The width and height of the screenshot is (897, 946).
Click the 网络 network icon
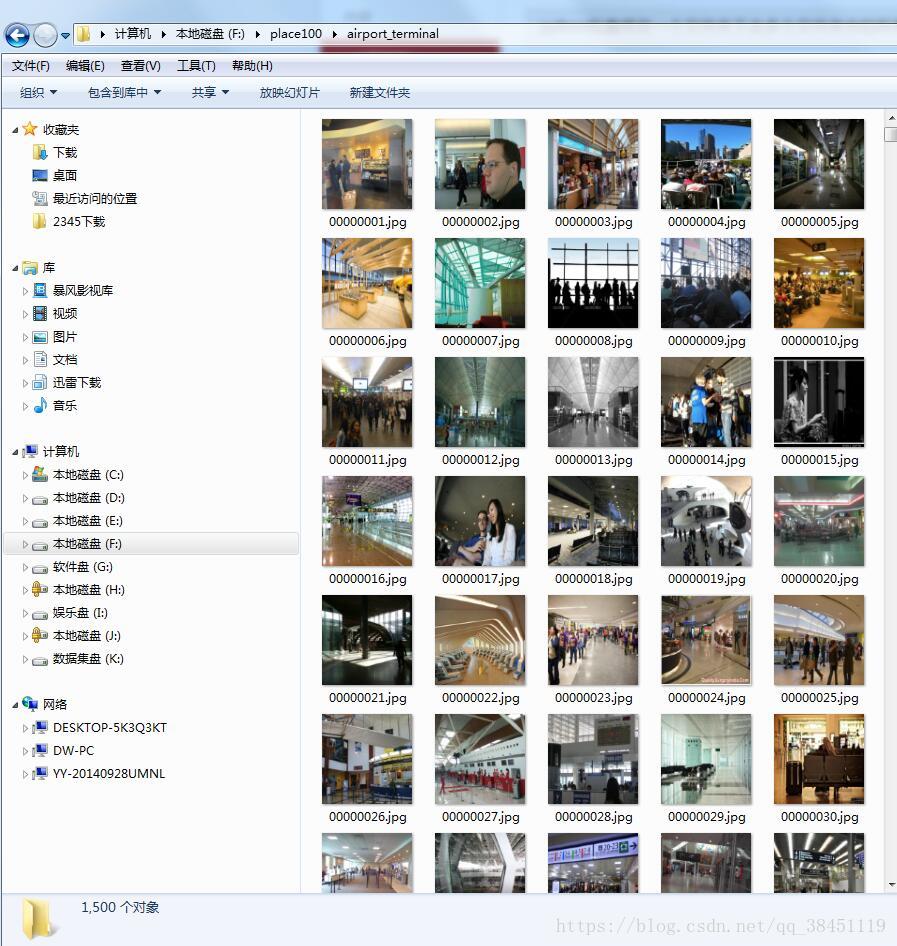30,704
